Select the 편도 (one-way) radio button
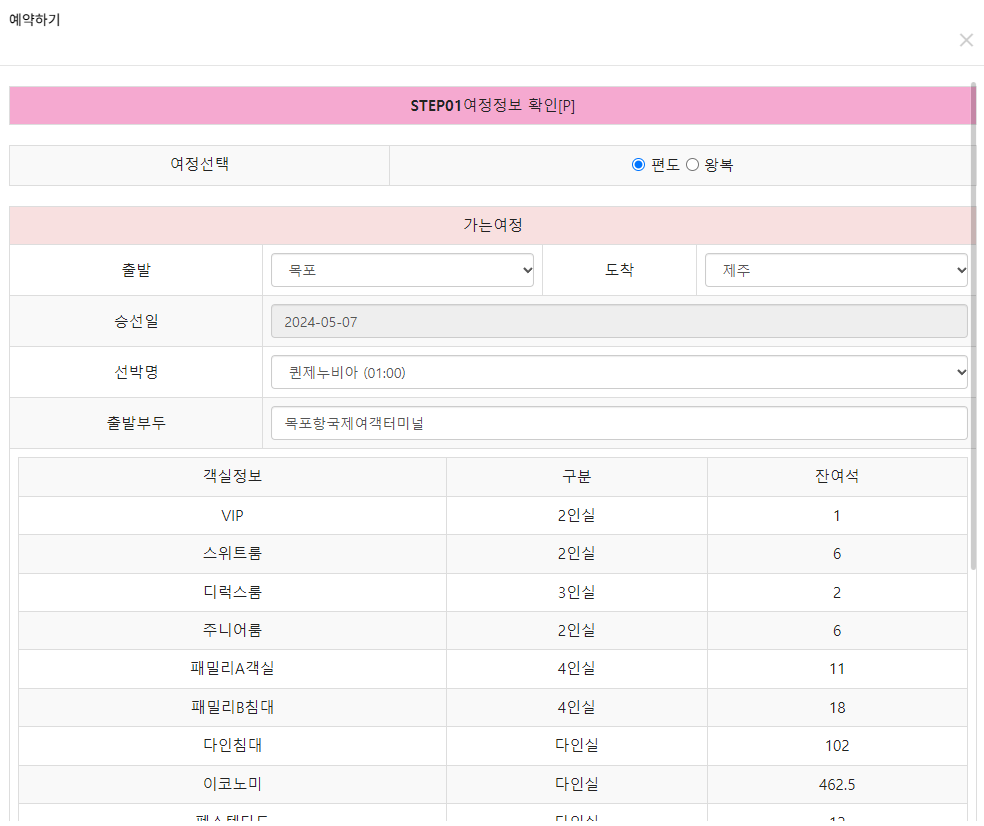Image resolution: width=984 pixels, height=826 pixels. pyautogui.click(x=638, y=164)
